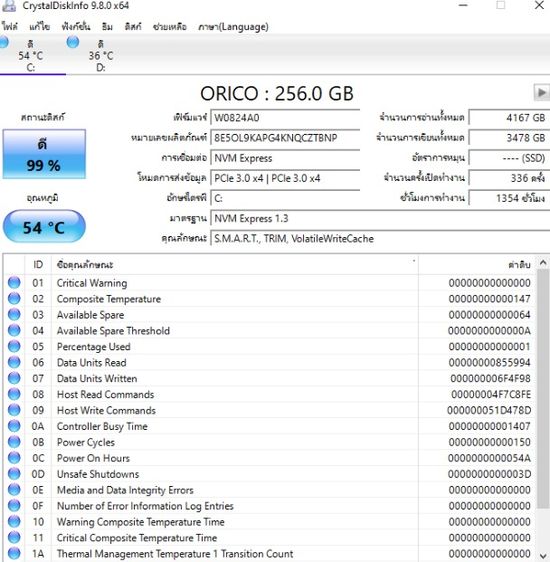Click the raw value 0000000855994
Screen dimensions: 550x562
point(489,362)
